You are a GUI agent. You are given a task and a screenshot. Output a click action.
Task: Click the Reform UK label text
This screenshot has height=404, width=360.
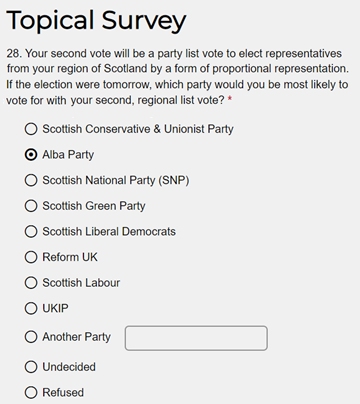tap(70, 257)
